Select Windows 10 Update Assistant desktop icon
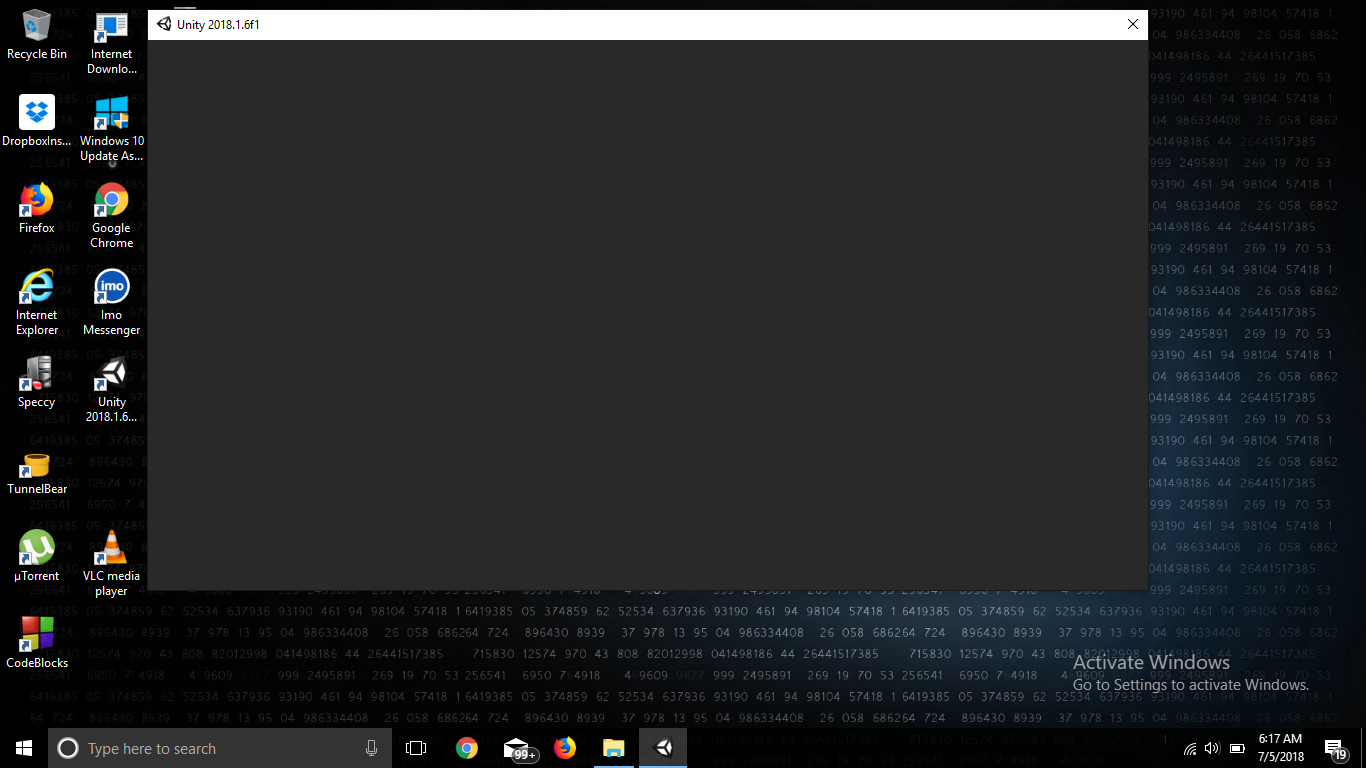 tap(112, 129)
